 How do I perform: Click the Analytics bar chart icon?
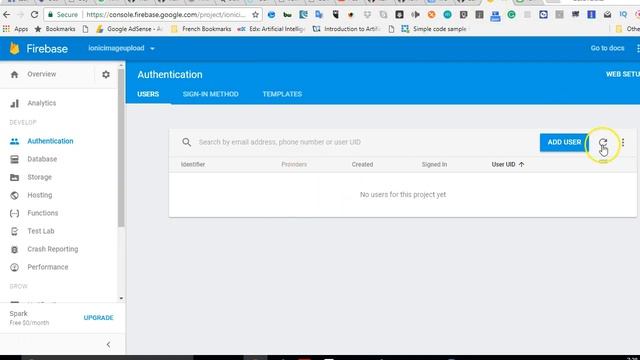[15, 103]
